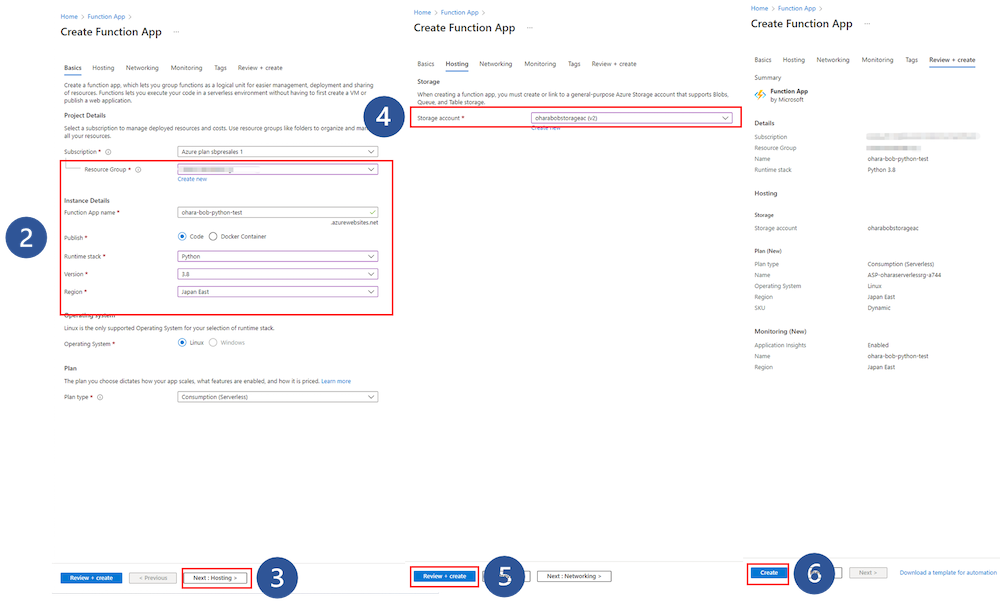Click the Next : Hosting > button
Viewport: 1000px width, 604px height.
click(x=215, y=578)
